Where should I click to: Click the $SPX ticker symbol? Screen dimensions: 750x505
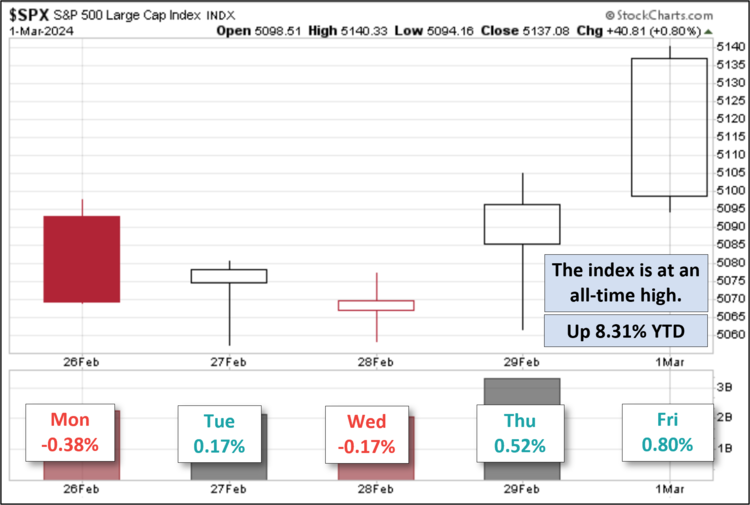[x=30, y=12]
